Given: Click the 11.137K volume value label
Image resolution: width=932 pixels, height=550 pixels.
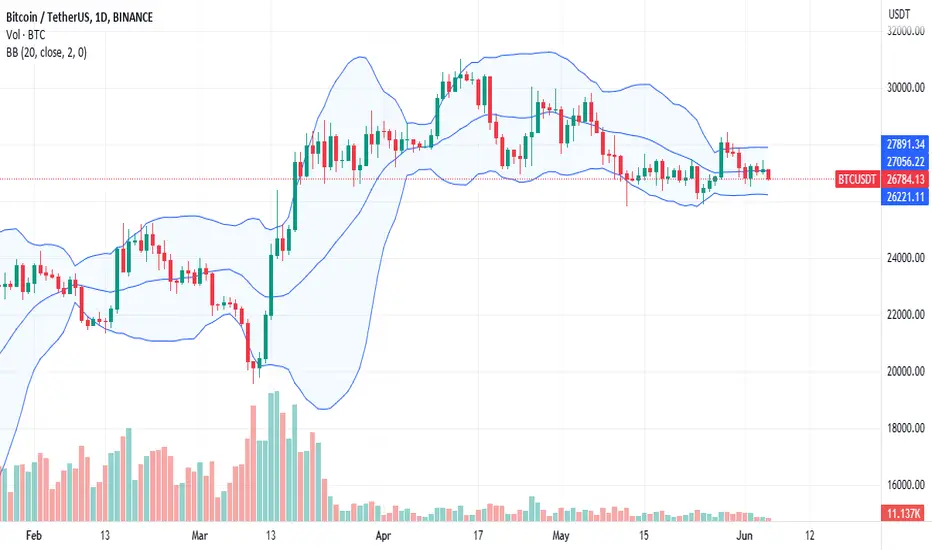Looking at the screenshot, I should (x=903, y=513).
